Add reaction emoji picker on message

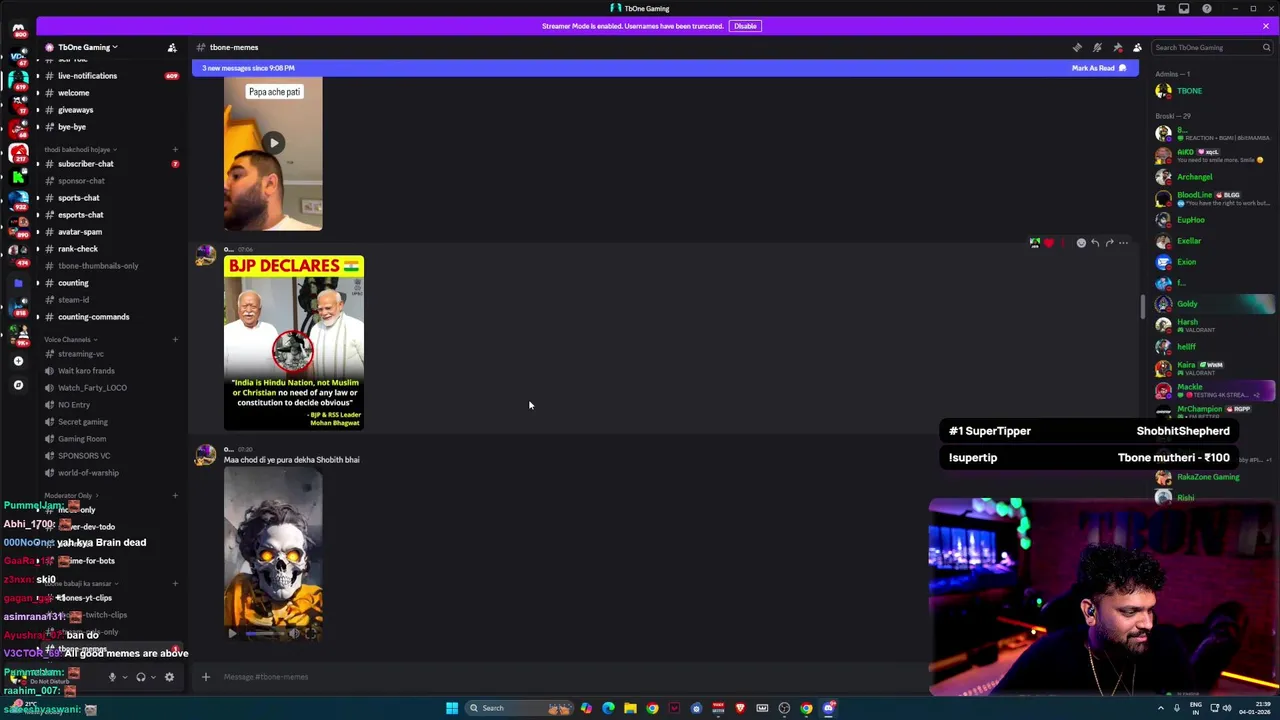(x=1081, y=243)
